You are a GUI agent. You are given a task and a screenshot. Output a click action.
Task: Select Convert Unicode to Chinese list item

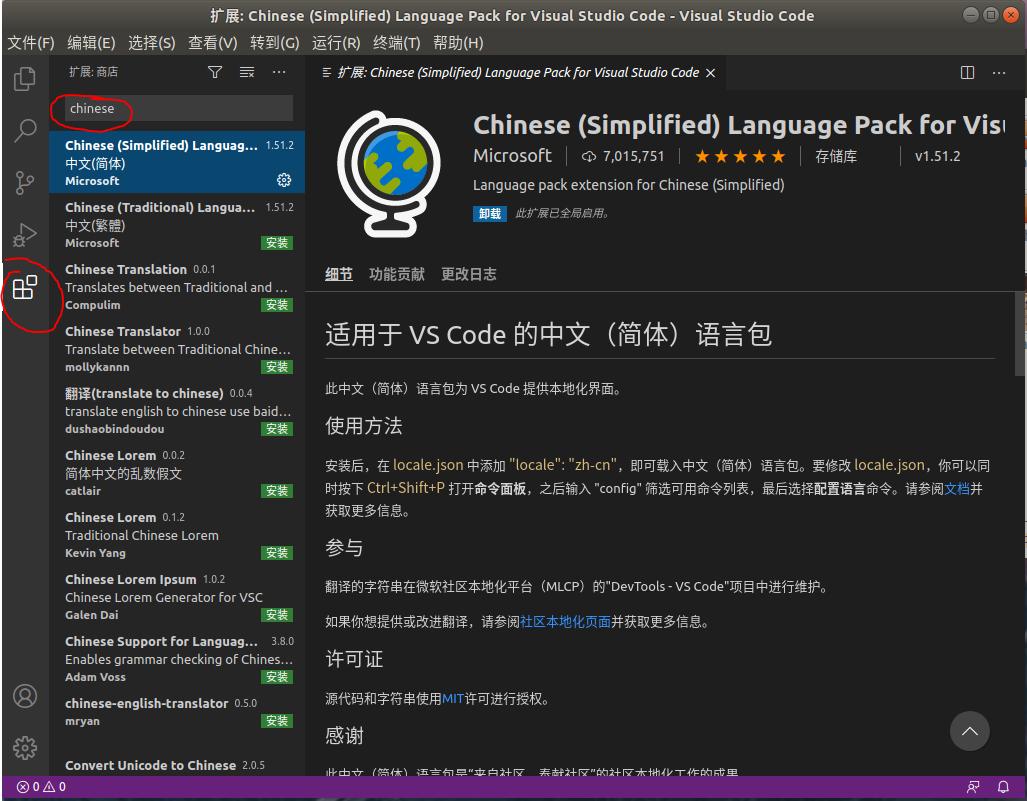(x=177, y=766)
